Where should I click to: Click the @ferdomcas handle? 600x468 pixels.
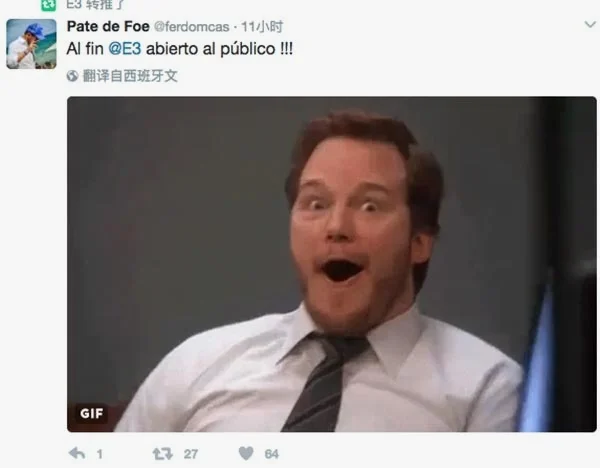coord(192,27)
